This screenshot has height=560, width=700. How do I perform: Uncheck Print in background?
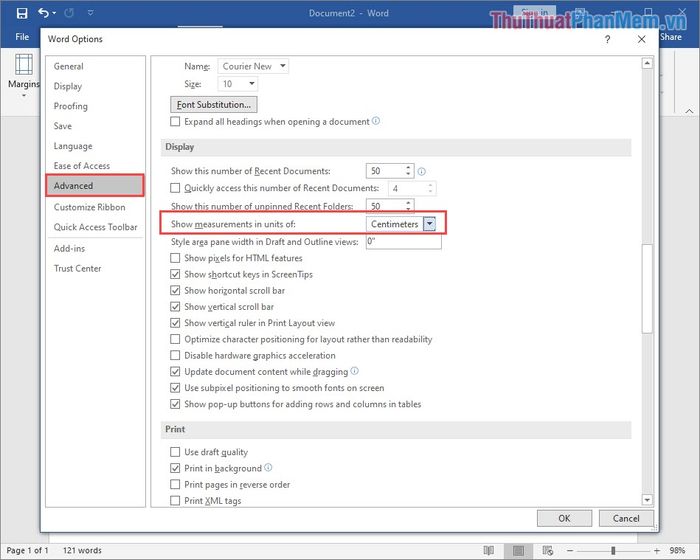pos(175,468)
